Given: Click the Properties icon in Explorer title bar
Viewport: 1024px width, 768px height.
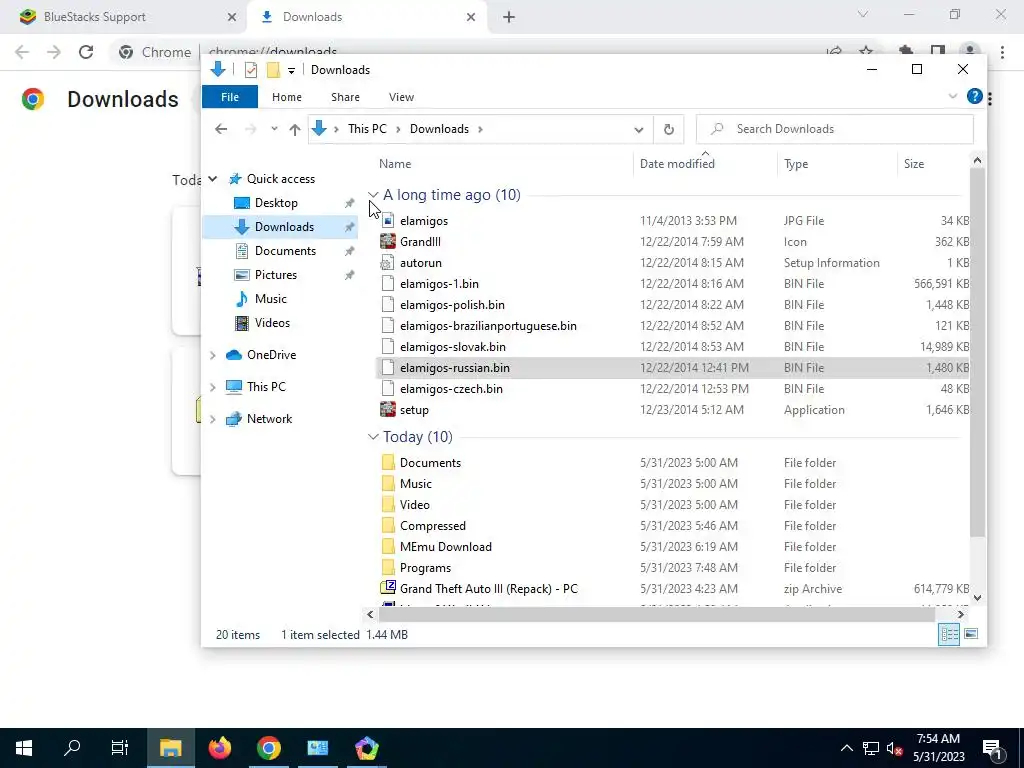Looking at the screenshot, I should click(x=251, y=70).
